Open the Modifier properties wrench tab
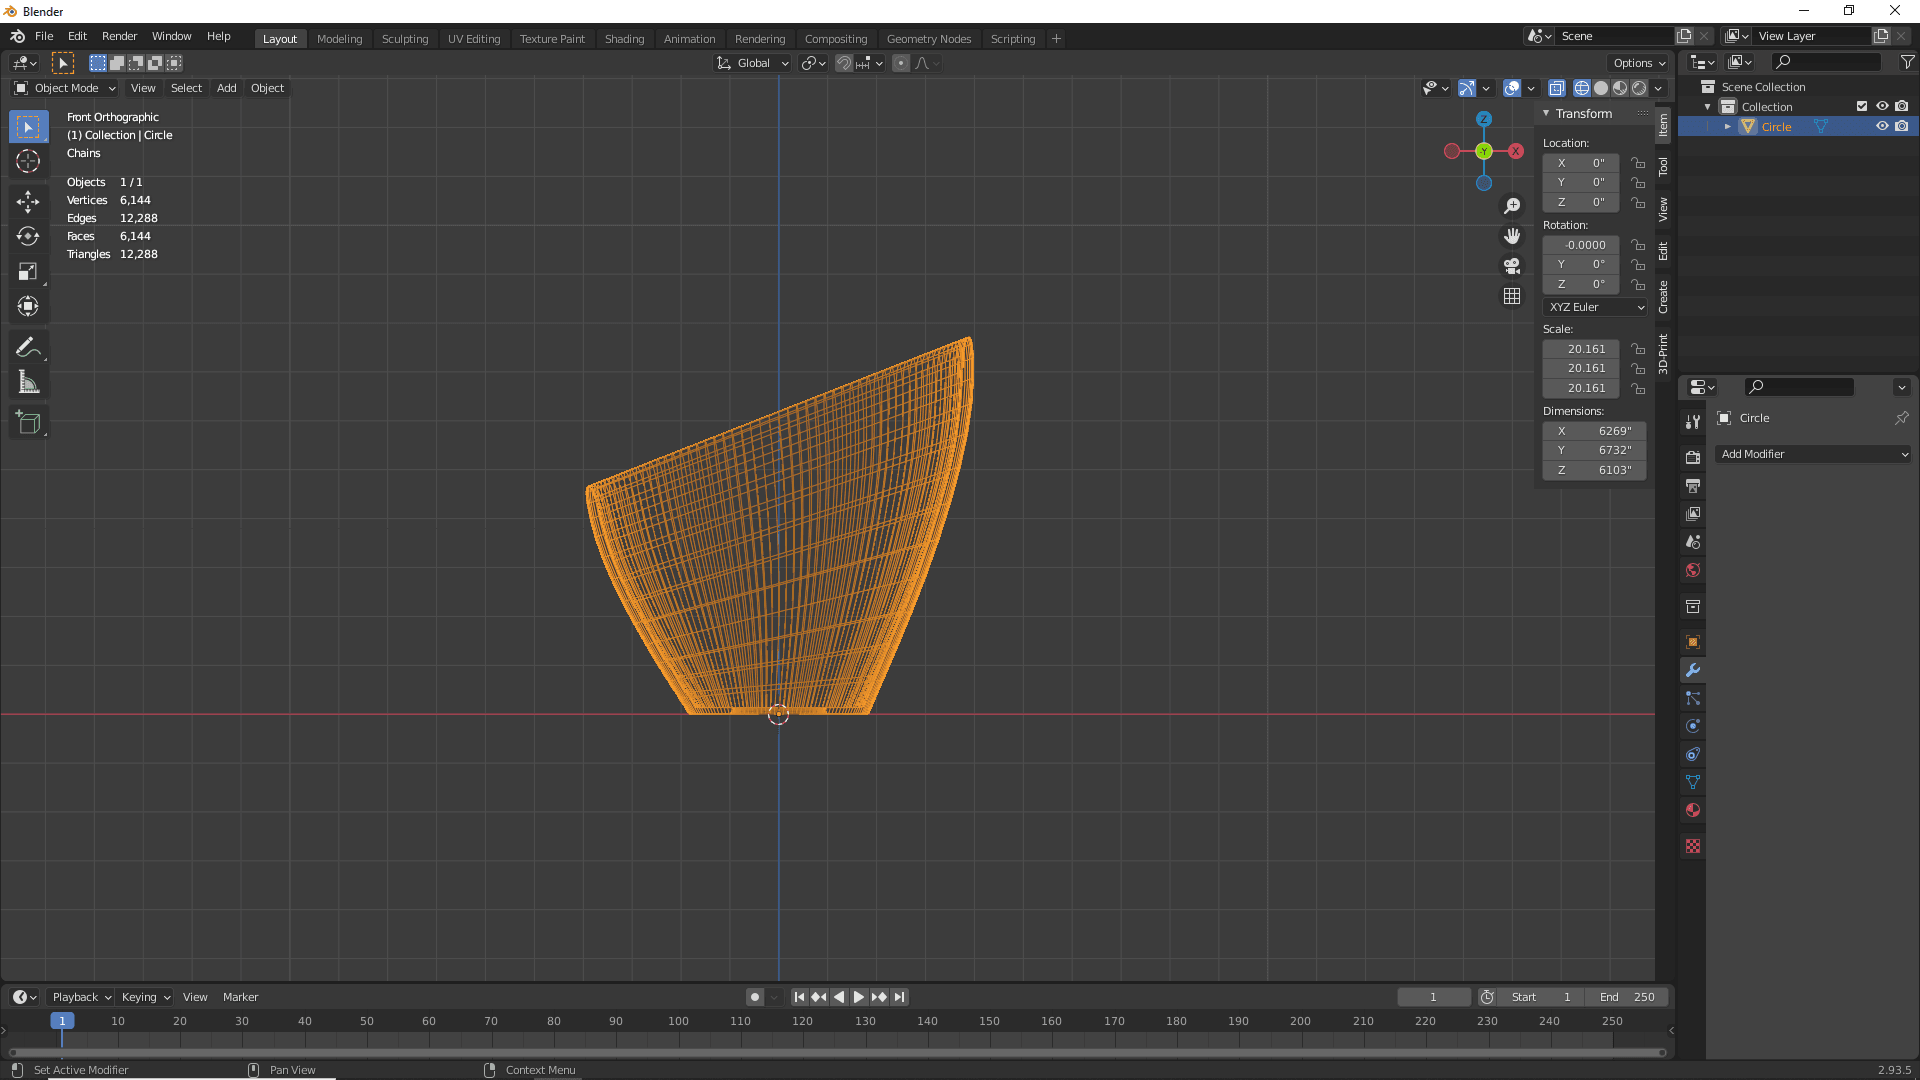 tap(1693, 670)
